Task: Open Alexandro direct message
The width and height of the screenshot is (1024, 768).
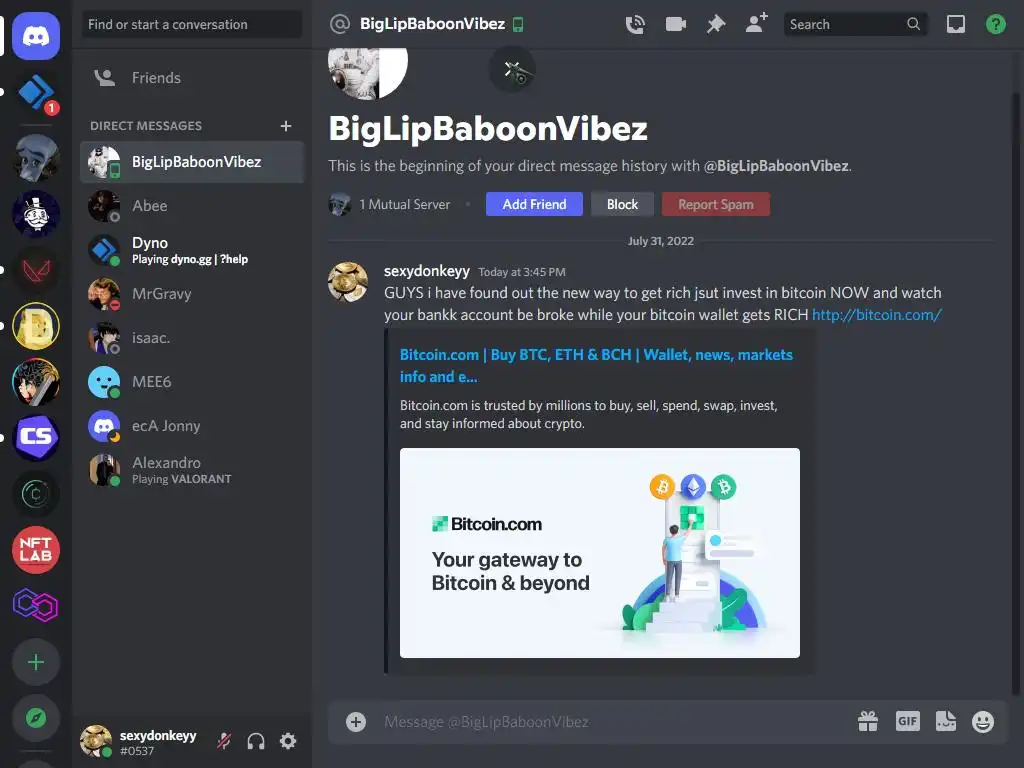Action: pyautogui.click(x=192, y=470)
